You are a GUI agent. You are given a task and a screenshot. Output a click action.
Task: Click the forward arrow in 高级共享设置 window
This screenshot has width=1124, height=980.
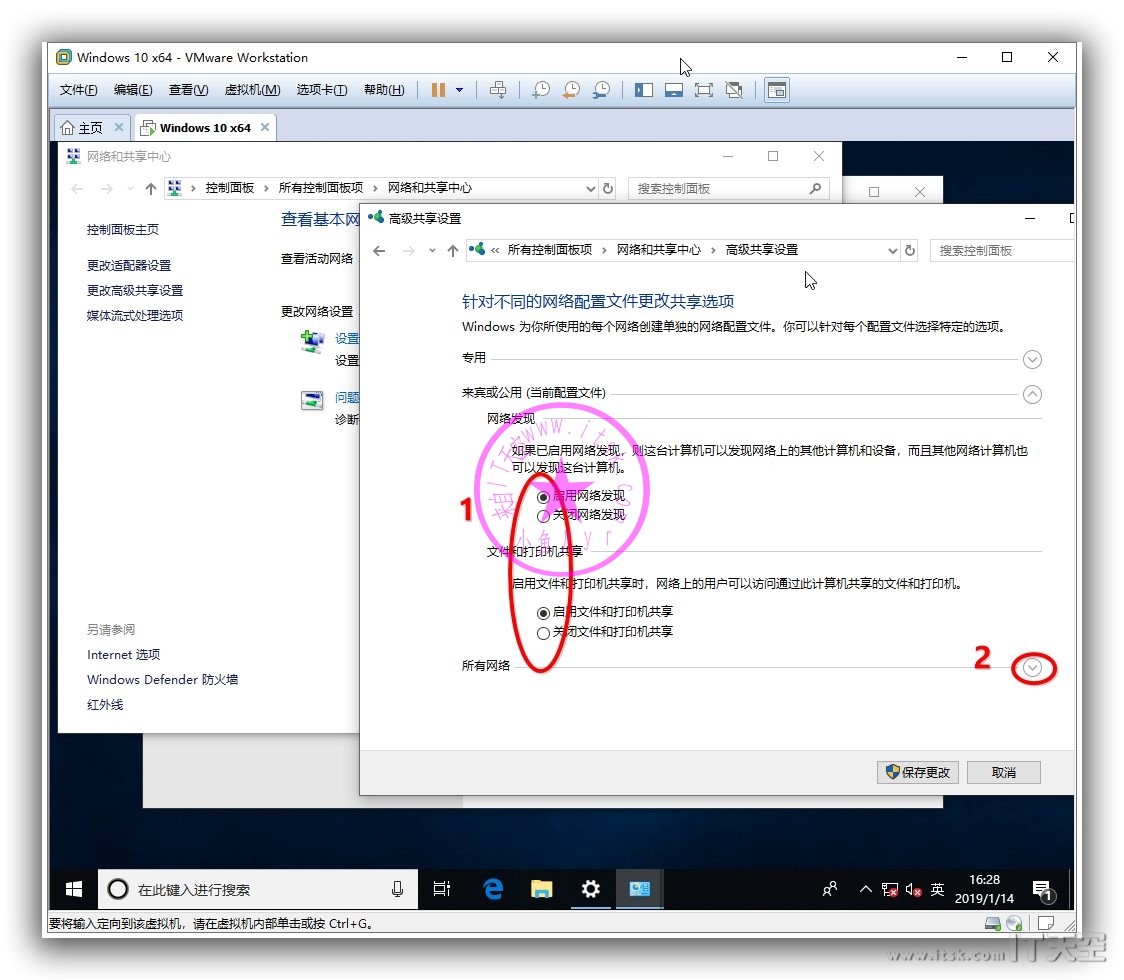tap(409, 251)
